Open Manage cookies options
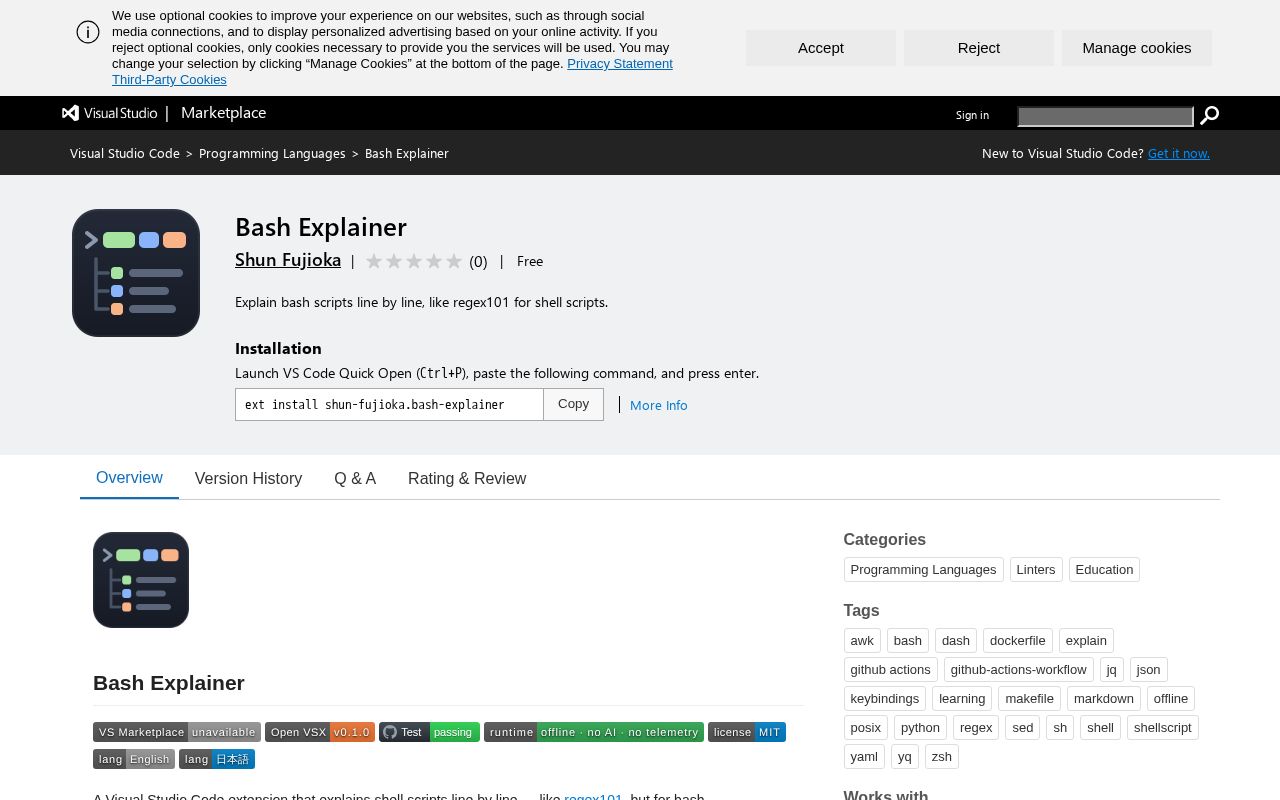 [x=1137, y=48]
